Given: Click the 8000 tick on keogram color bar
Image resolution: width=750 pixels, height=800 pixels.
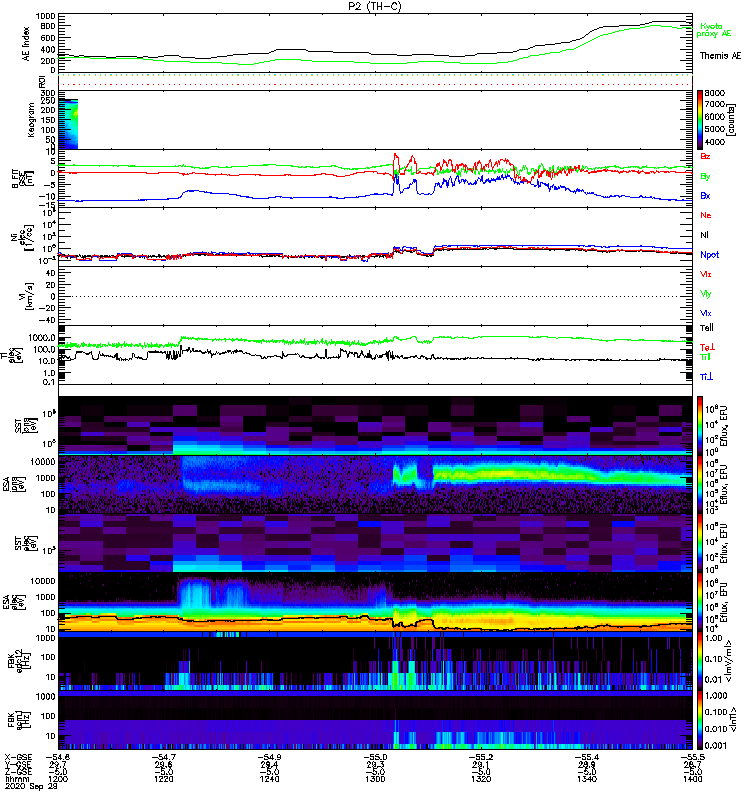Looking at the screenshot, I should point(715,93).
